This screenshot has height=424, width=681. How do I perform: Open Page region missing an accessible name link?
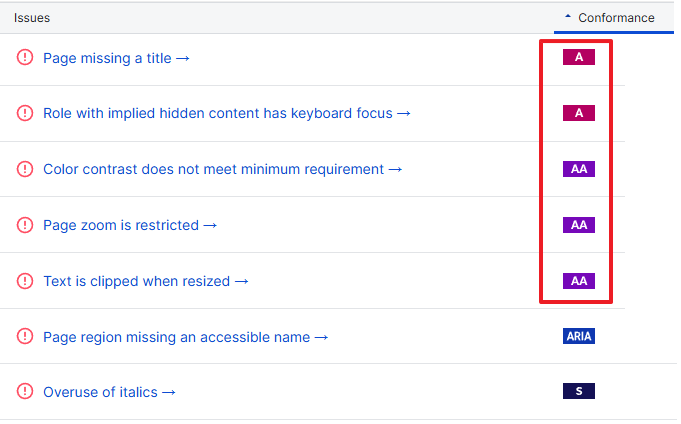tap(185, 337)
